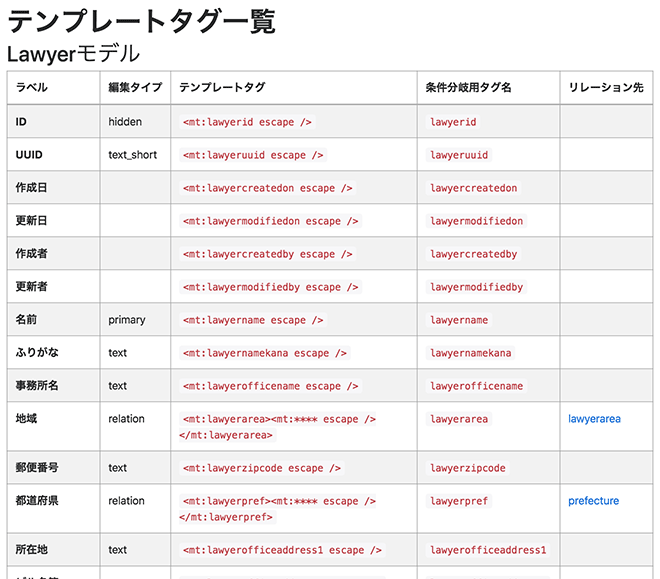The height and width of the screenshot is (579, 660).
Task: Click the ラベル column header
Action: click(53, 88)
